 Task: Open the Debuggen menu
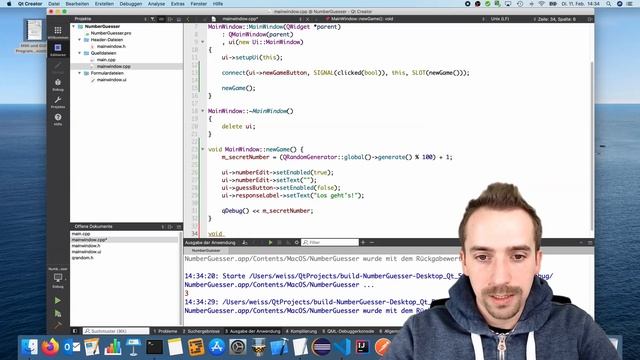tap(131, 4)
